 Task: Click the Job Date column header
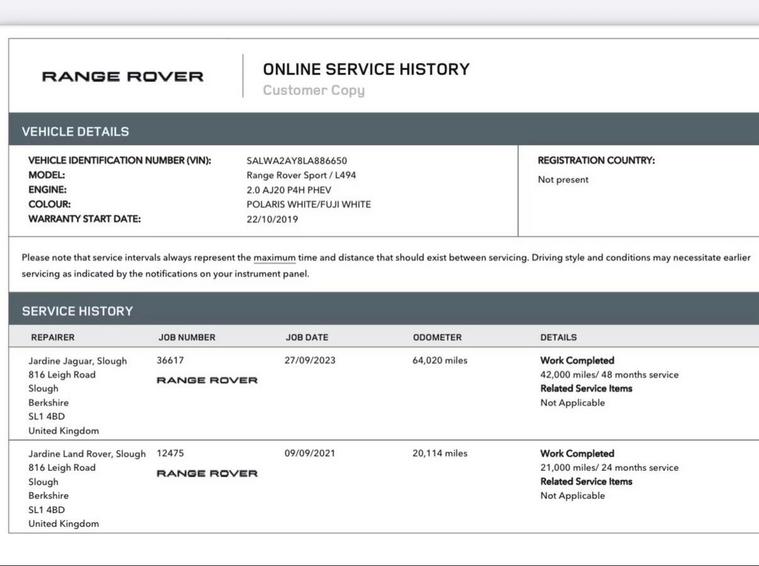click(x=306, y=338)
